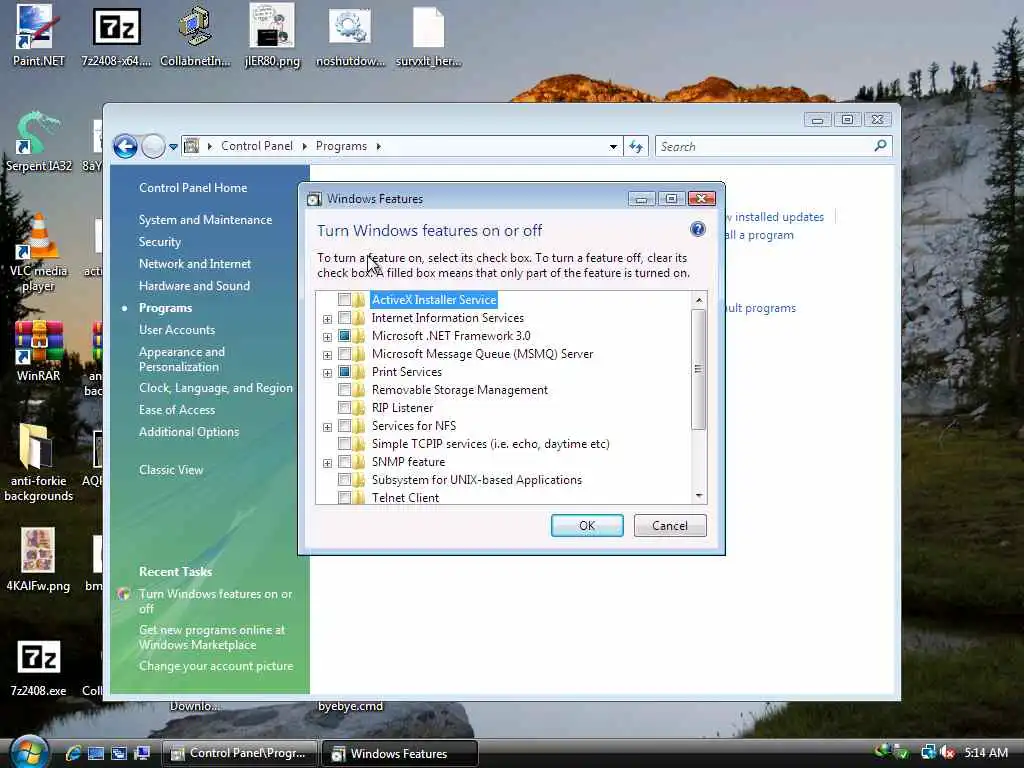Click the Control Panel icon in address bar
Viewport: 1024px width, 768px height.
(x=191, y=146)
